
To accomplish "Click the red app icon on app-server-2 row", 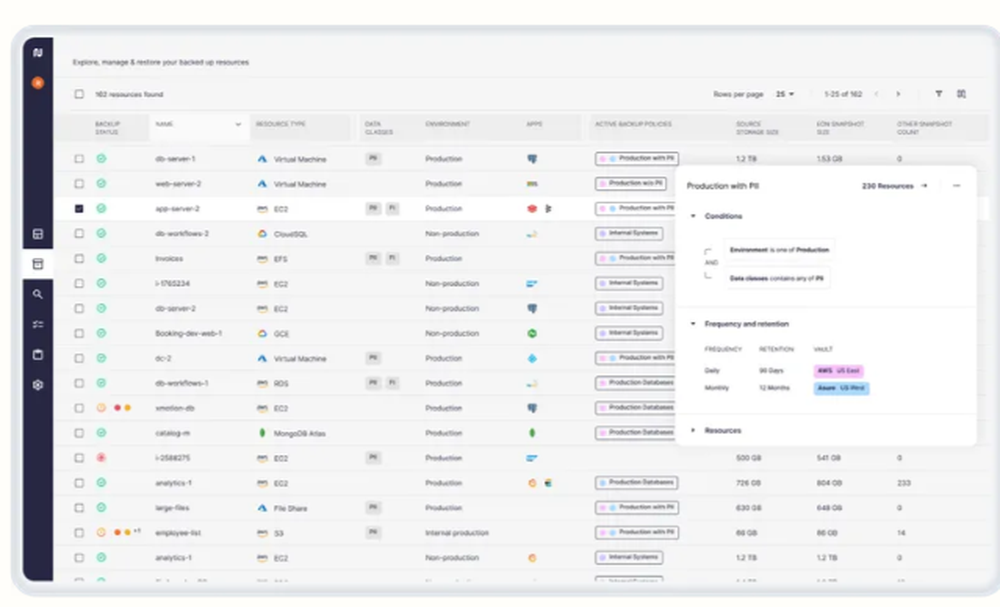I will [x=532, y=209].
